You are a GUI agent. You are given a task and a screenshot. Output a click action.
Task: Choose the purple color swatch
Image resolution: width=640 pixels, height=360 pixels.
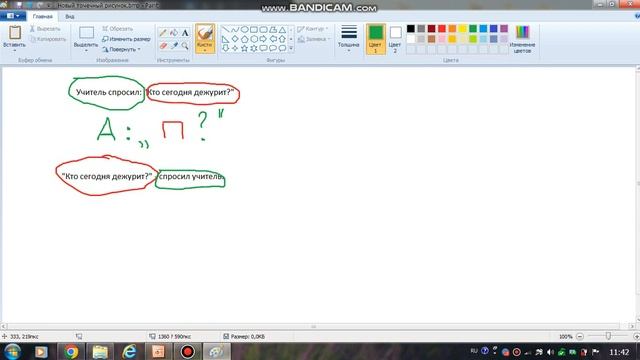coord(504,29)
